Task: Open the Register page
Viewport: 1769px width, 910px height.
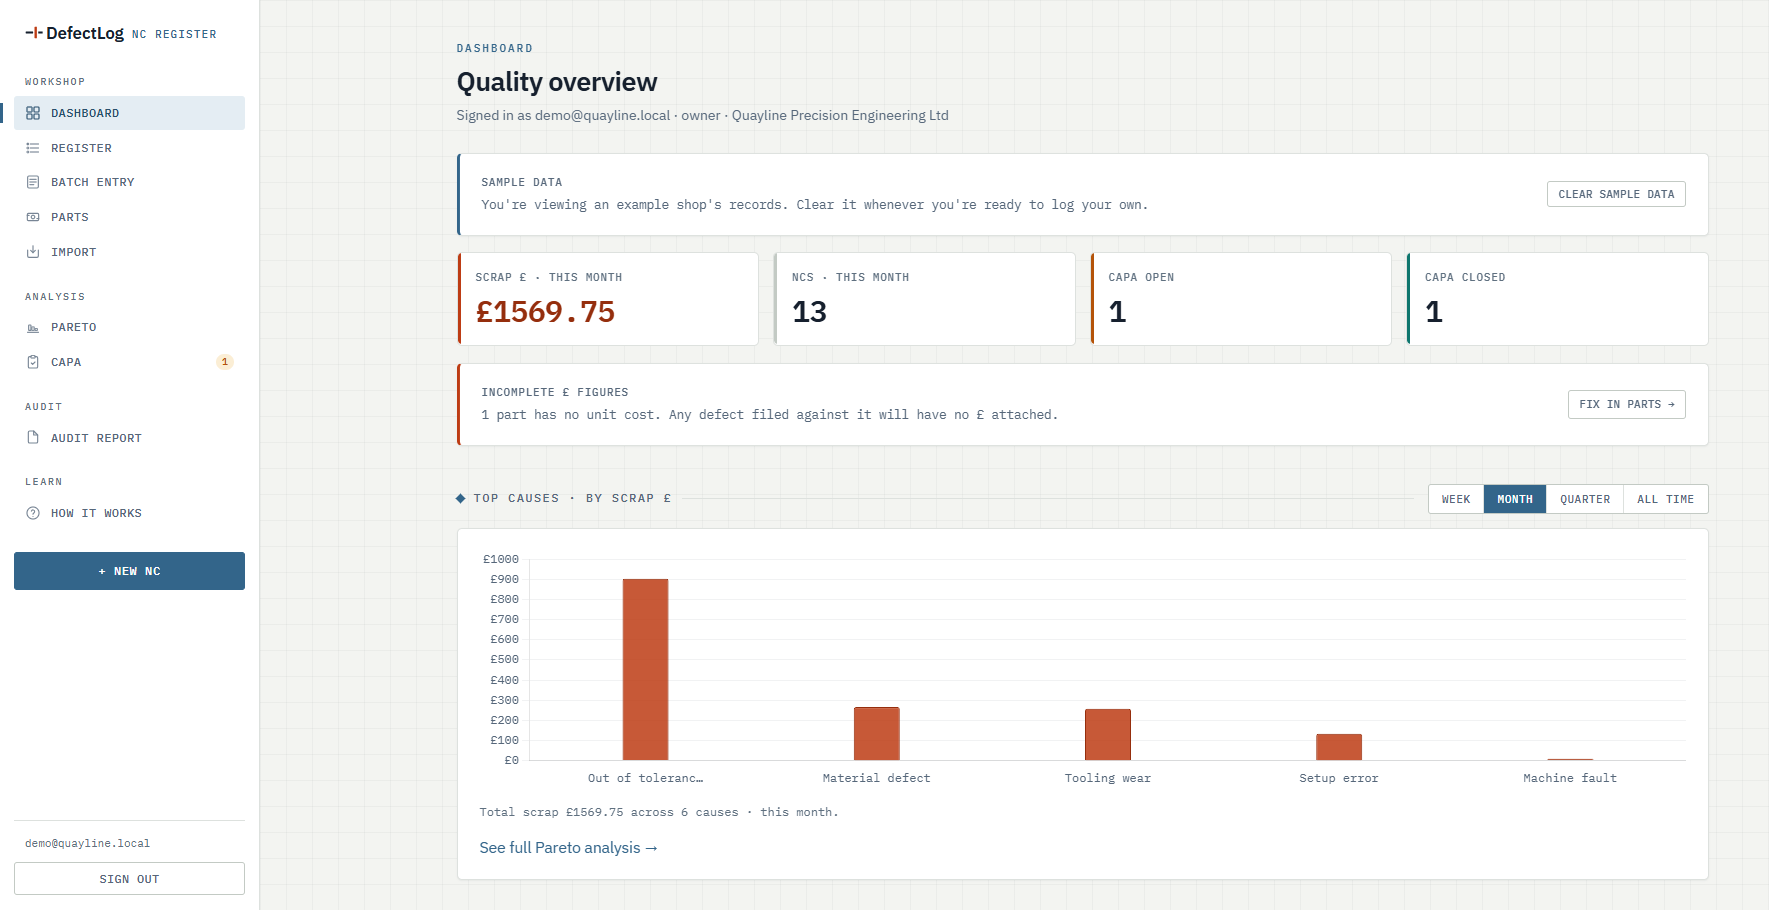Action: 129,148
